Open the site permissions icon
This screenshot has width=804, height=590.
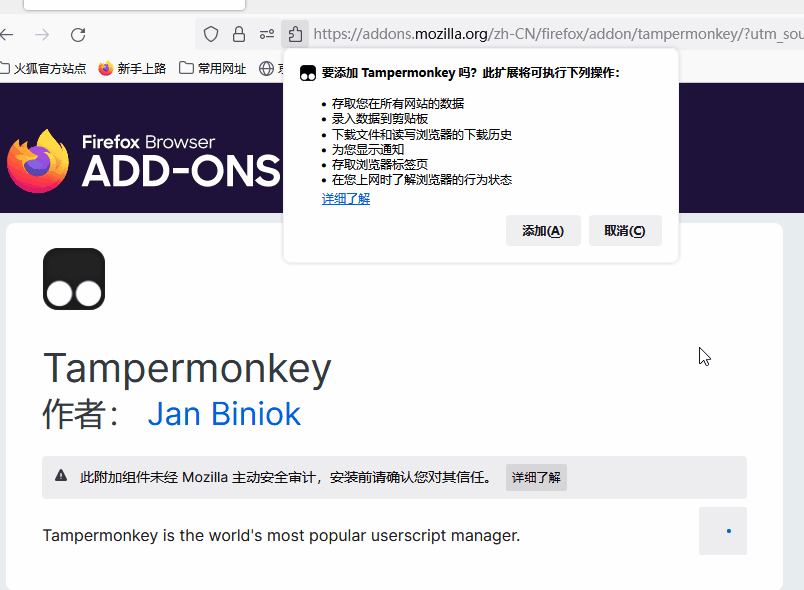pyautogui.click(x=267, y=34)
